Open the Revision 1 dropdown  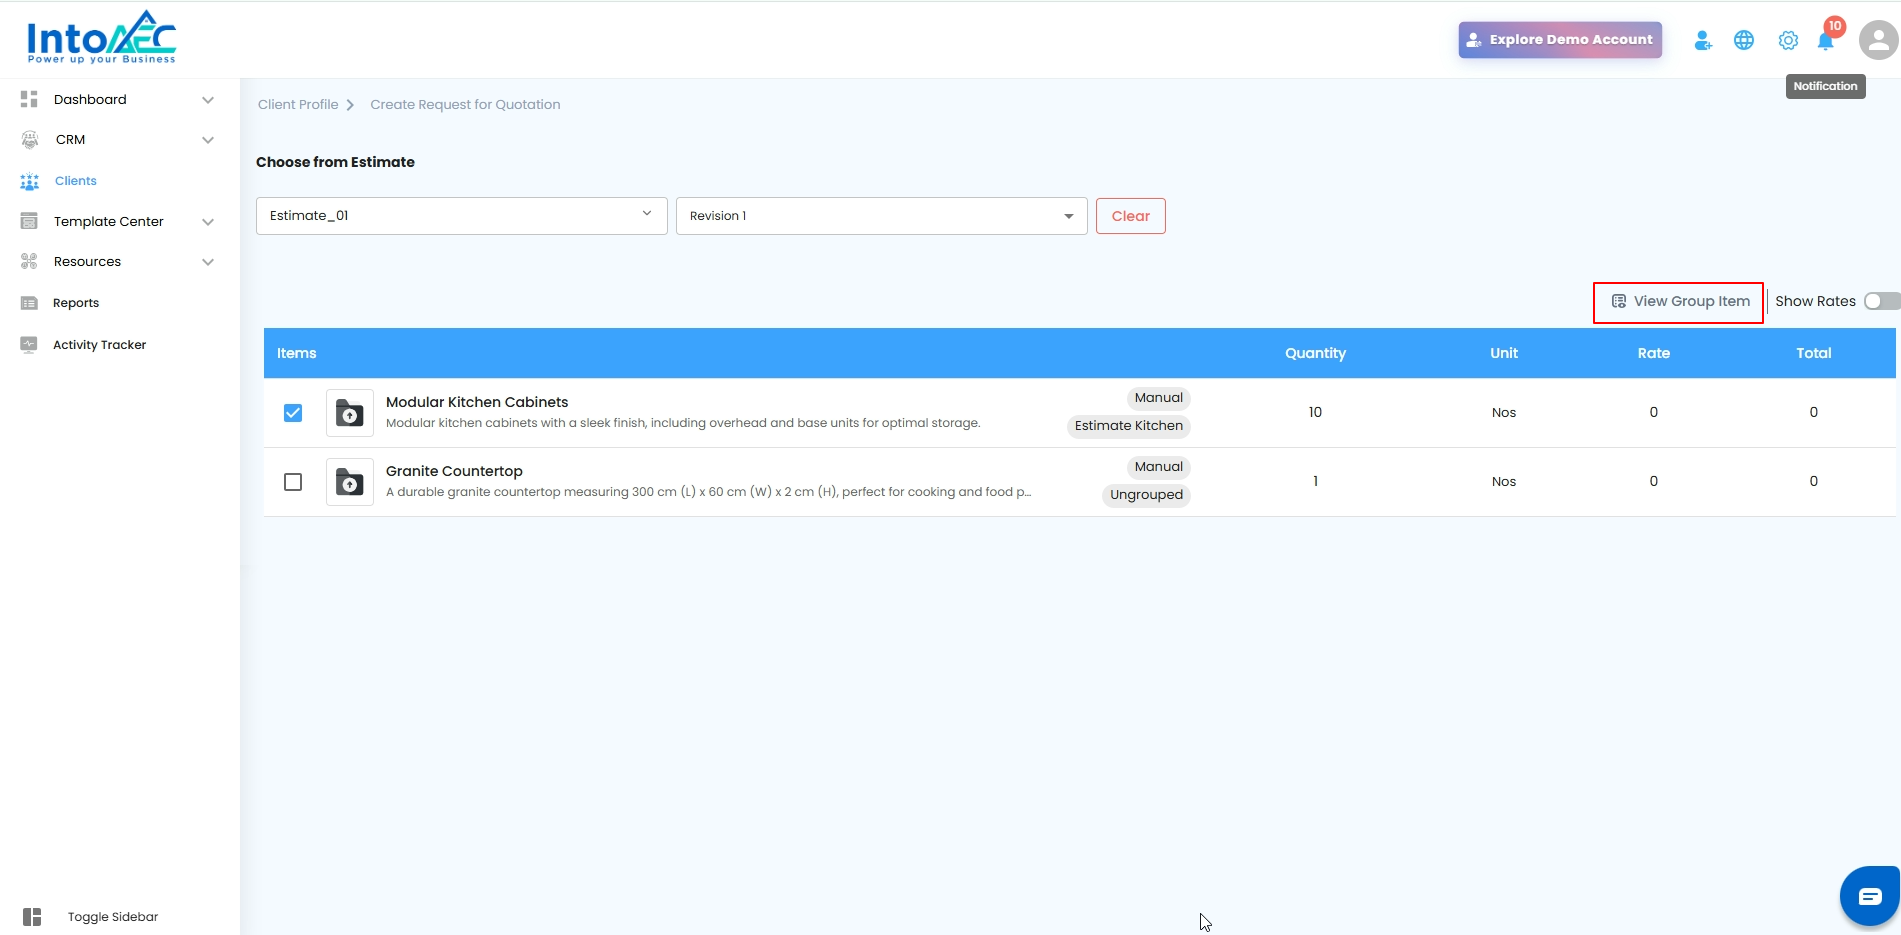pyautogui.click(x=882, y=216)
